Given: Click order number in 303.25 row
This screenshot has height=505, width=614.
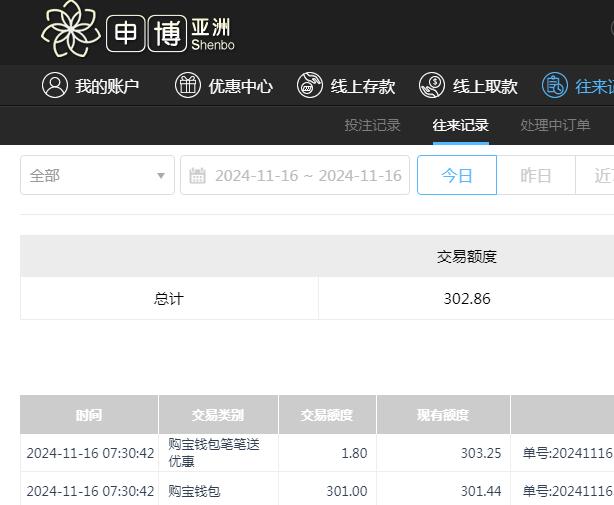Looking at the screenshot, I should tap(568, 453).
